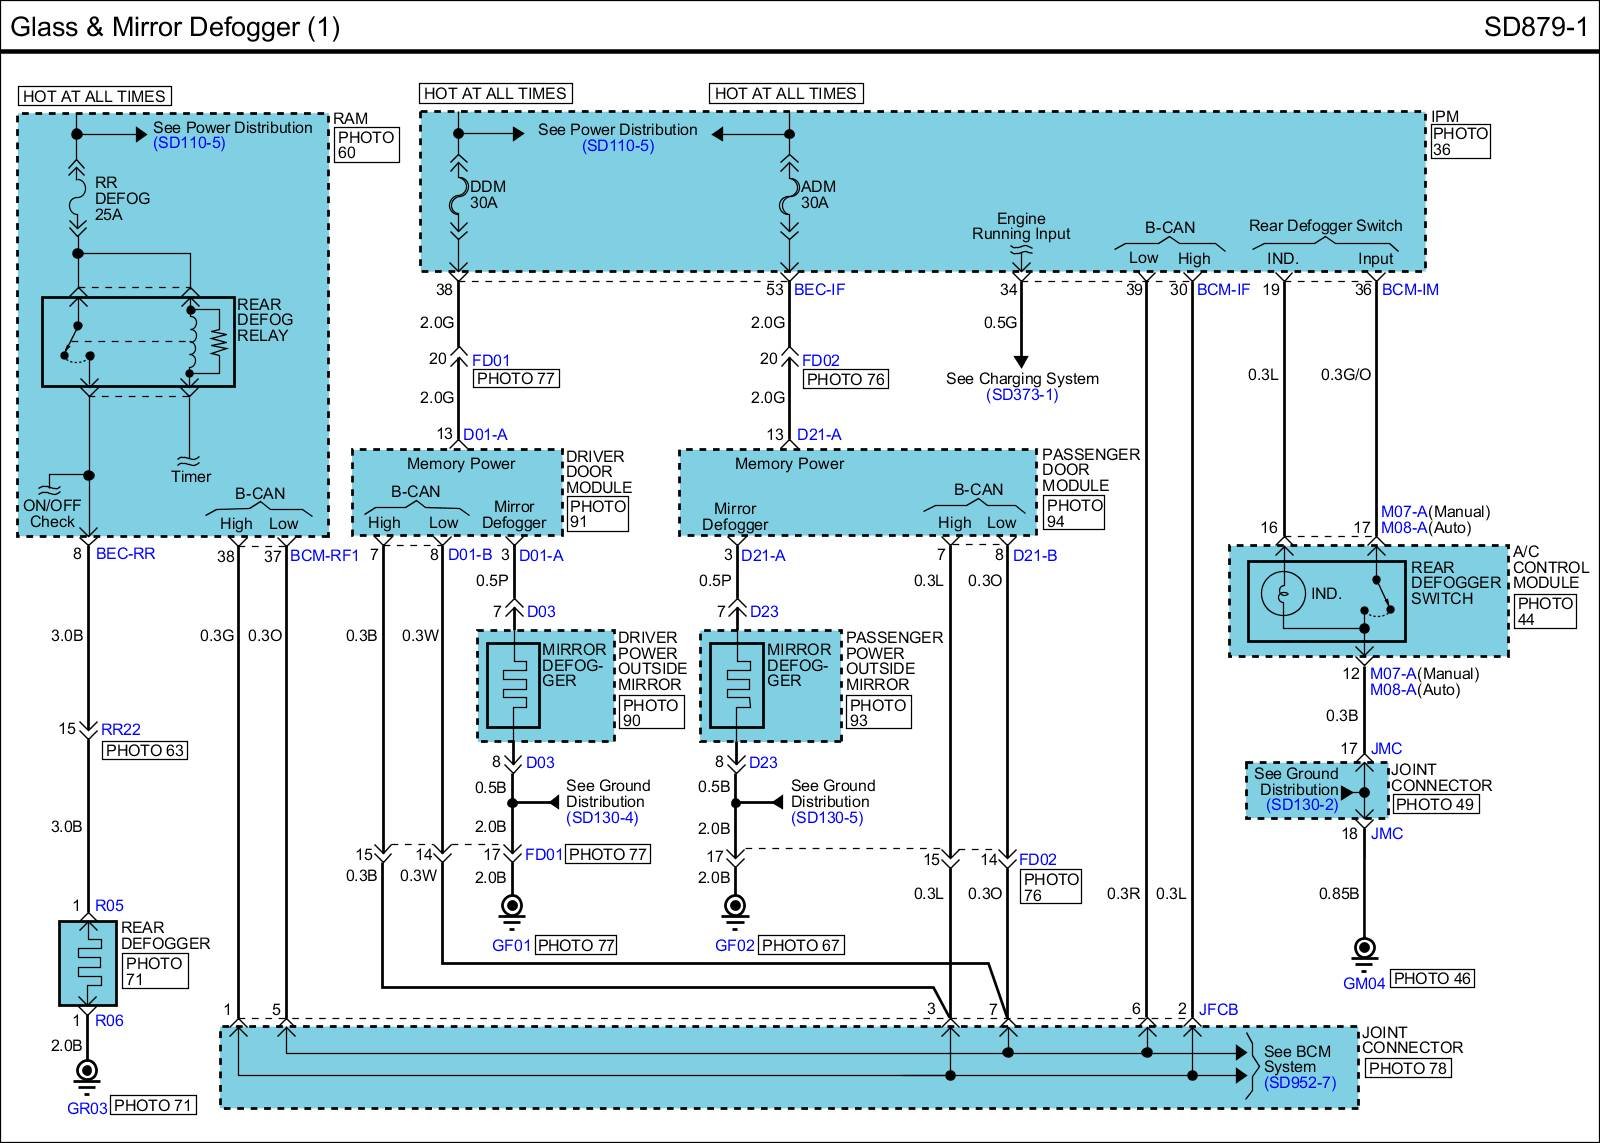1600x1143 pixels.
Task: Click the GF01 ground symbol
Action: (x=512, y=908)
